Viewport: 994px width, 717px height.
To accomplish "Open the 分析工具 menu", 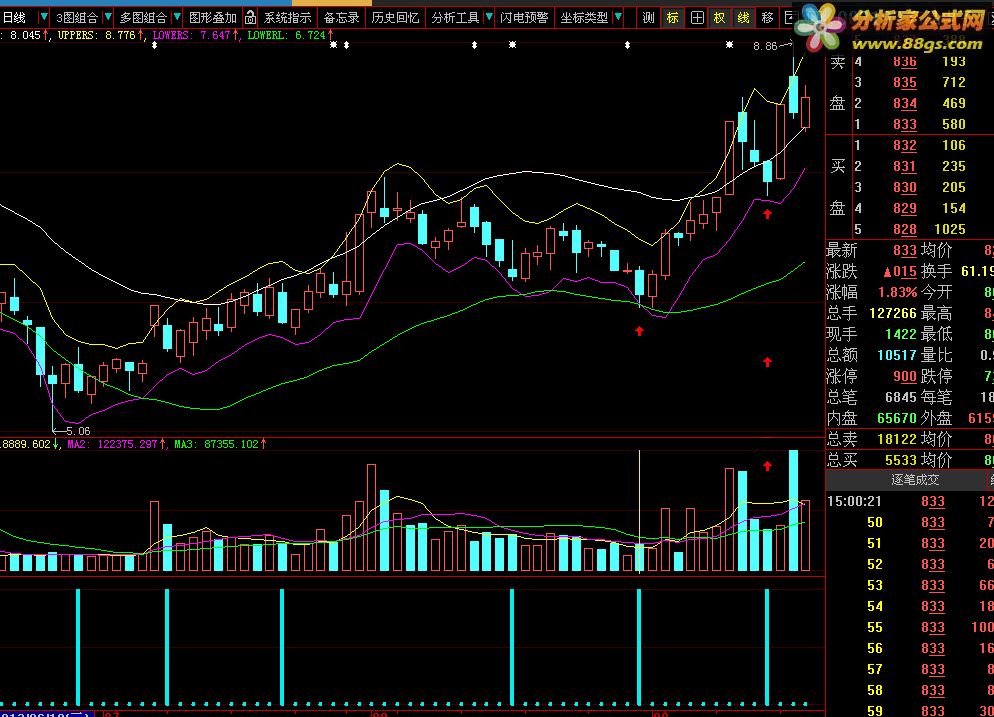I will click(x=455, y=18).
